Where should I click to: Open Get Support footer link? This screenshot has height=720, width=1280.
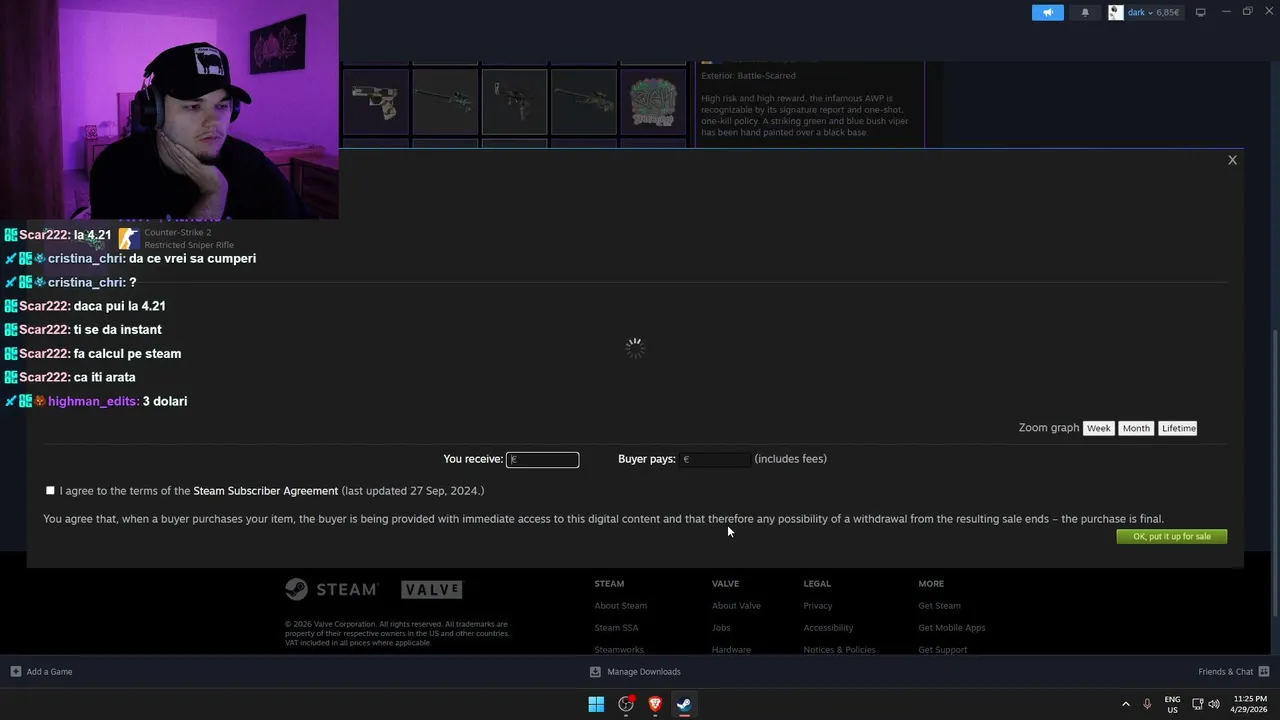click(x=942, y=650)
